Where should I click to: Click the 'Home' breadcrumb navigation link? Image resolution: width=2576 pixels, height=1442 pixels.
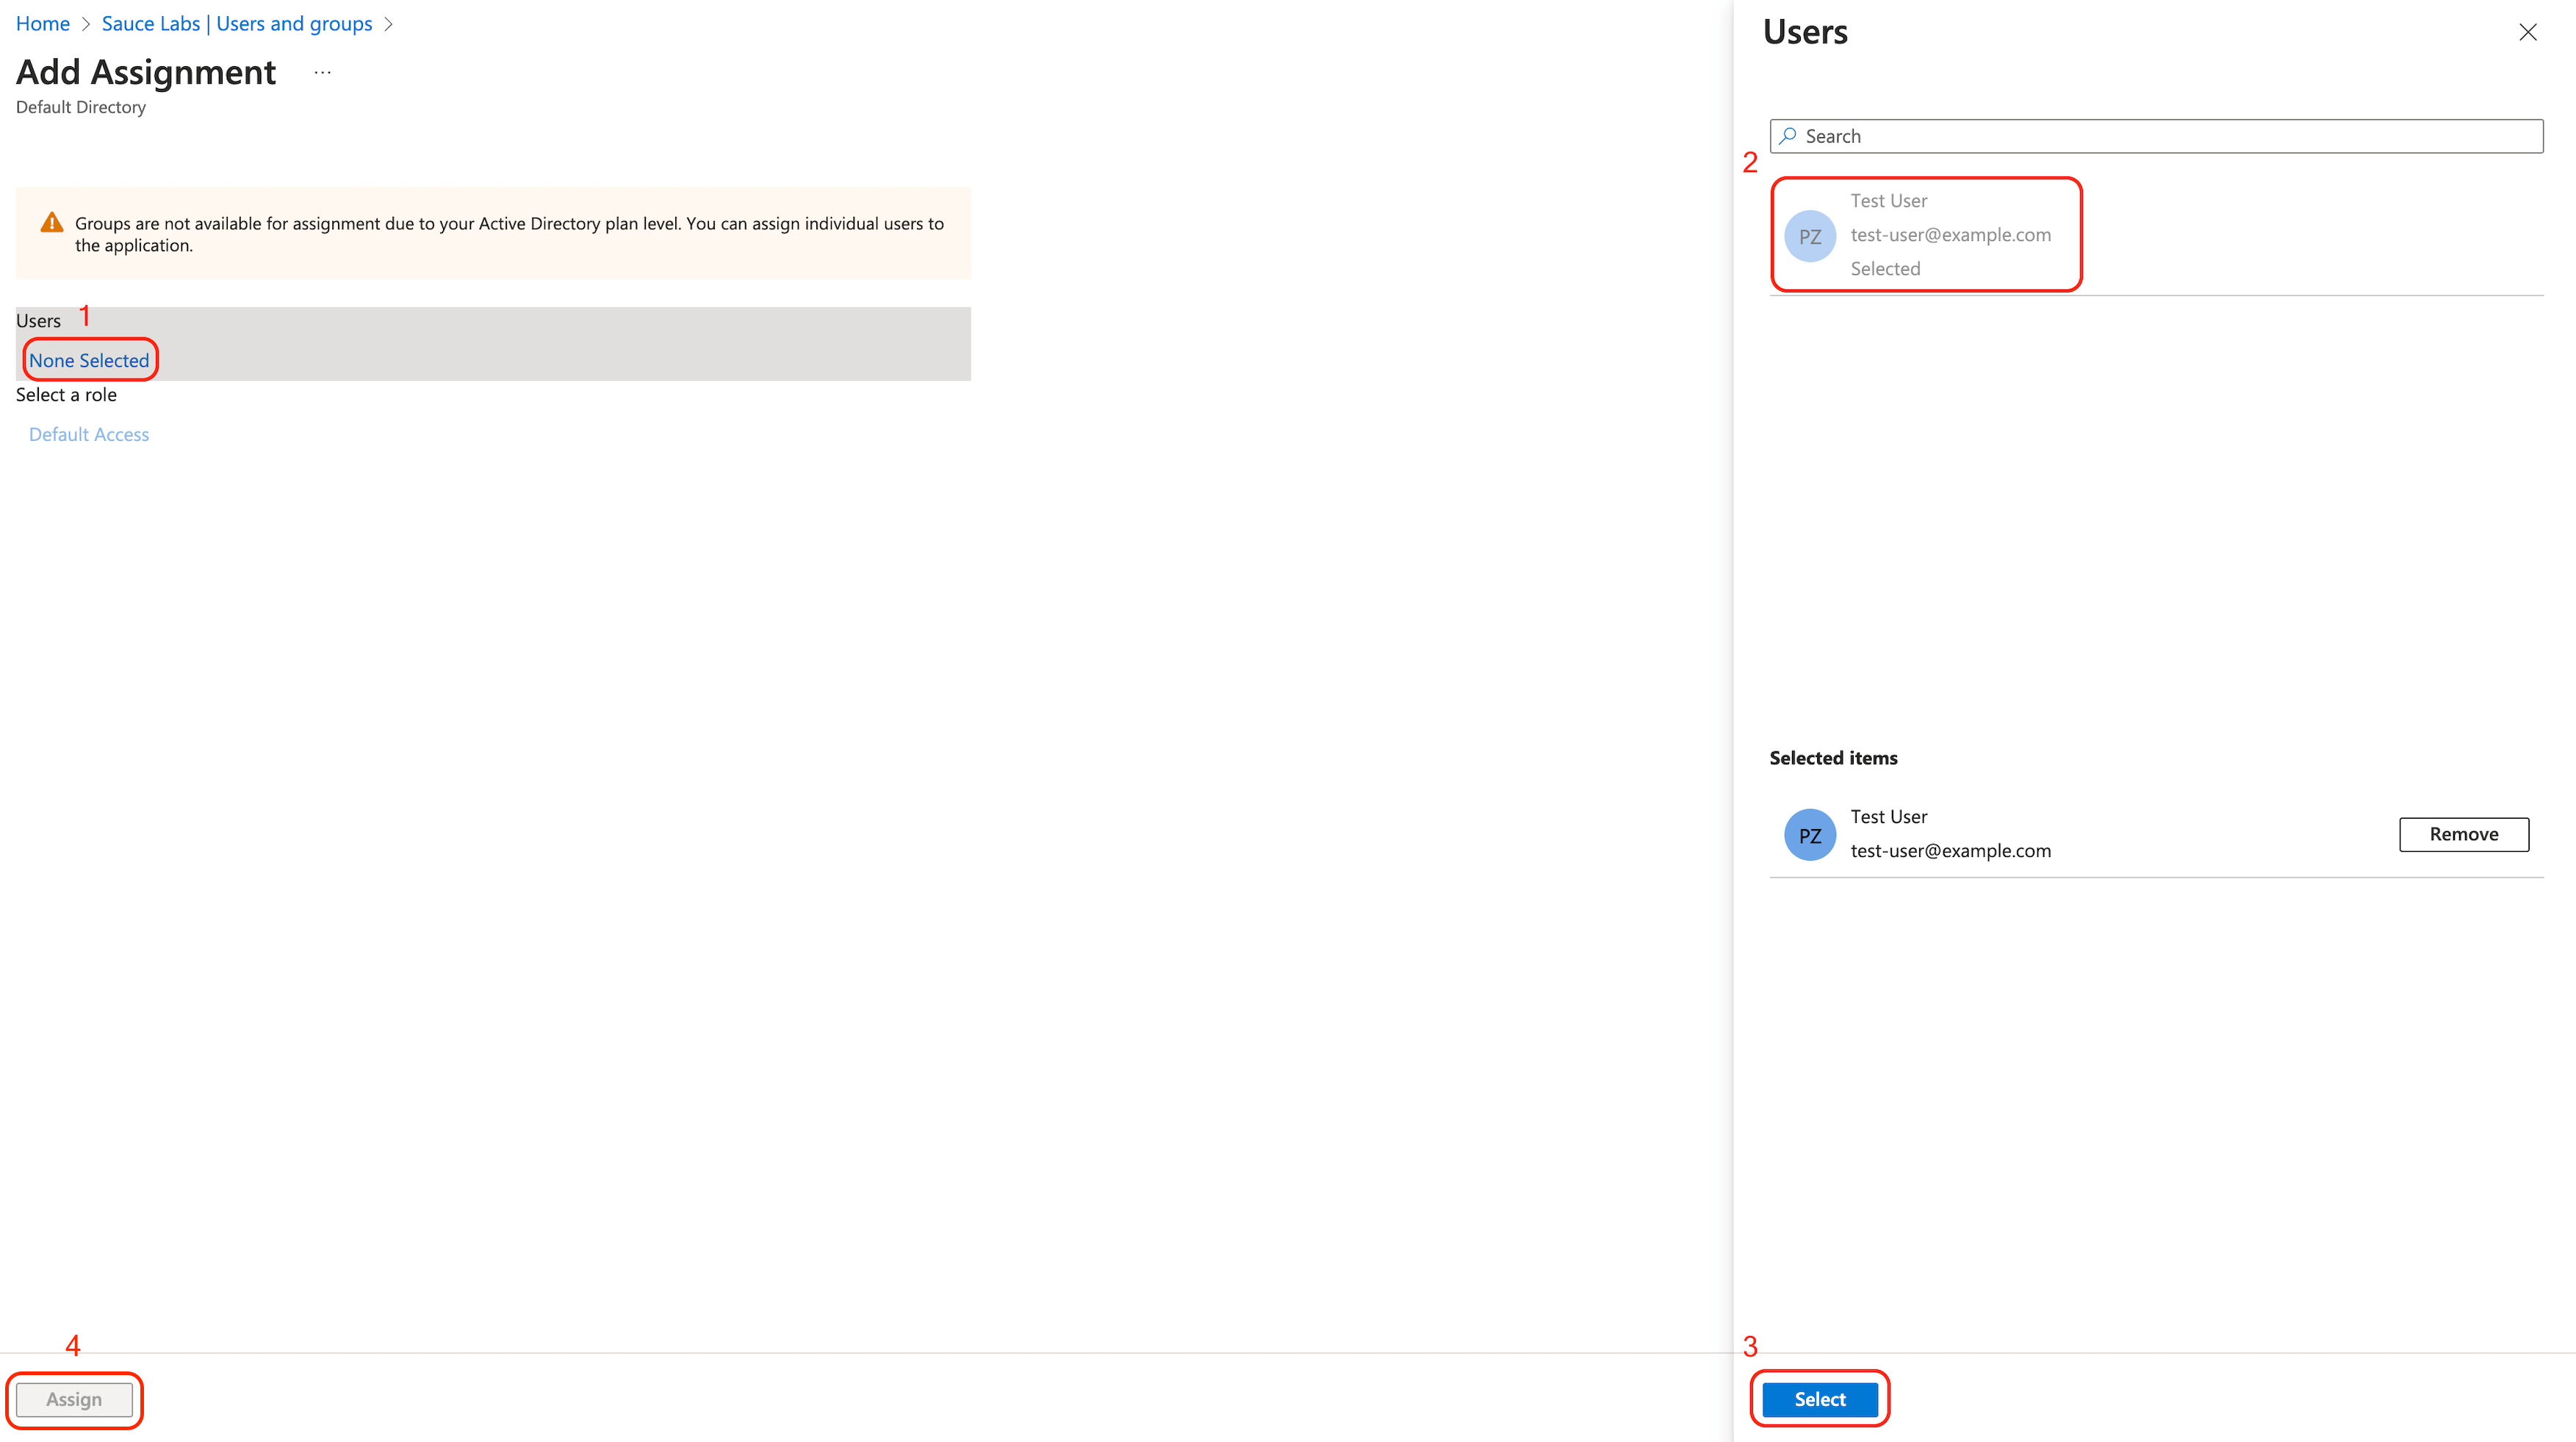pyautogui.click(x=40, y=23)
